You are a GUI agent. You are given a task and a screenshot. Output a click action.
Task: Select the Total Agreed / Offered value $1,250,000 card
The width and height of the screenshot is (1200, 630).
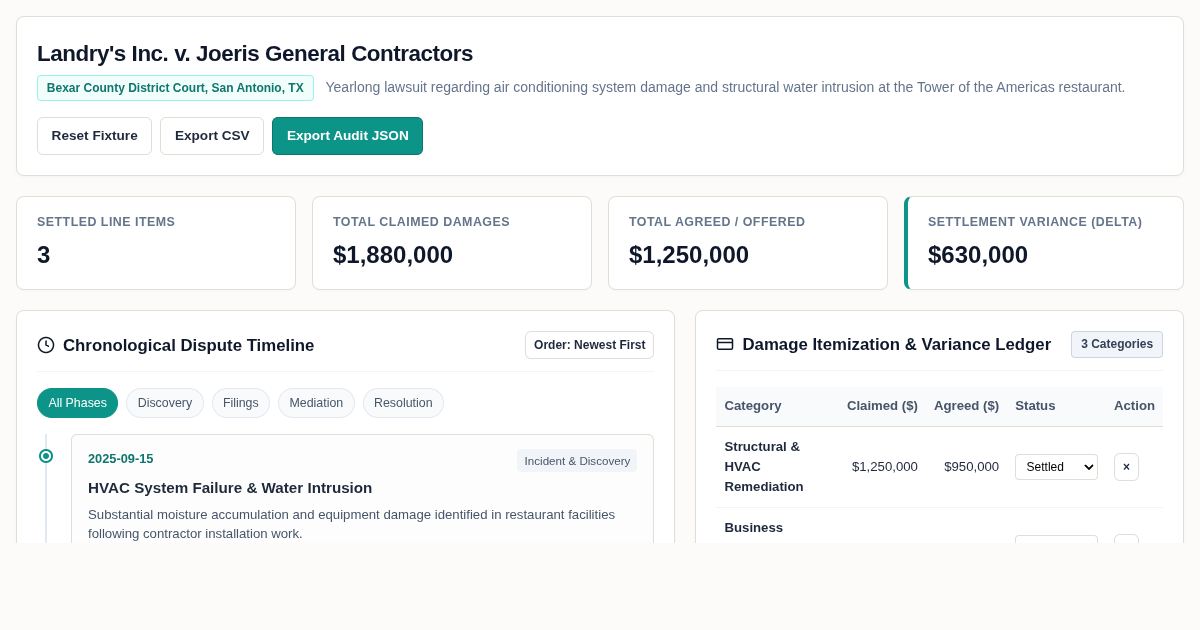coord(748,243)
